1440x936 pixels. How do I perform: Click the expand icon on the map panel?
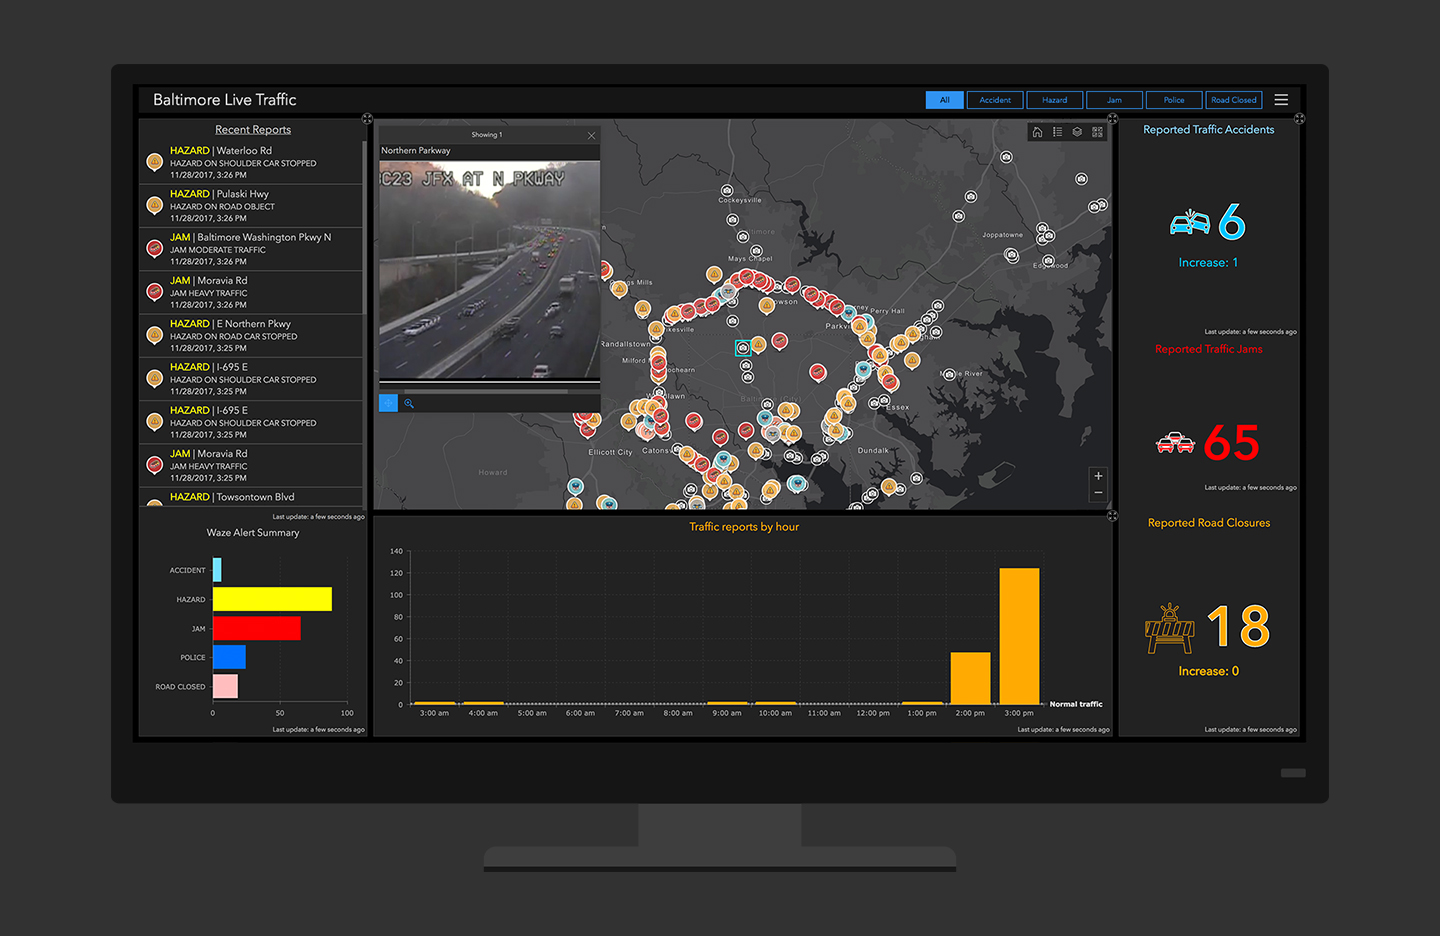coord(1111,117)
